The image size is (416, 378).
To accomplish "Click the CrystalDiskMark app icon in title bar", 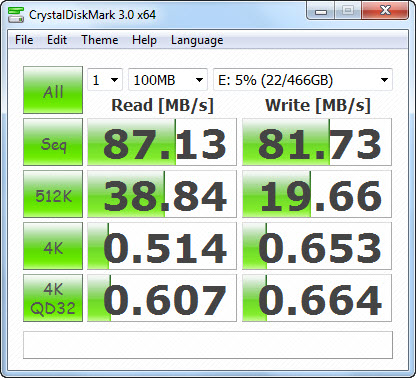I will (16, 14).
